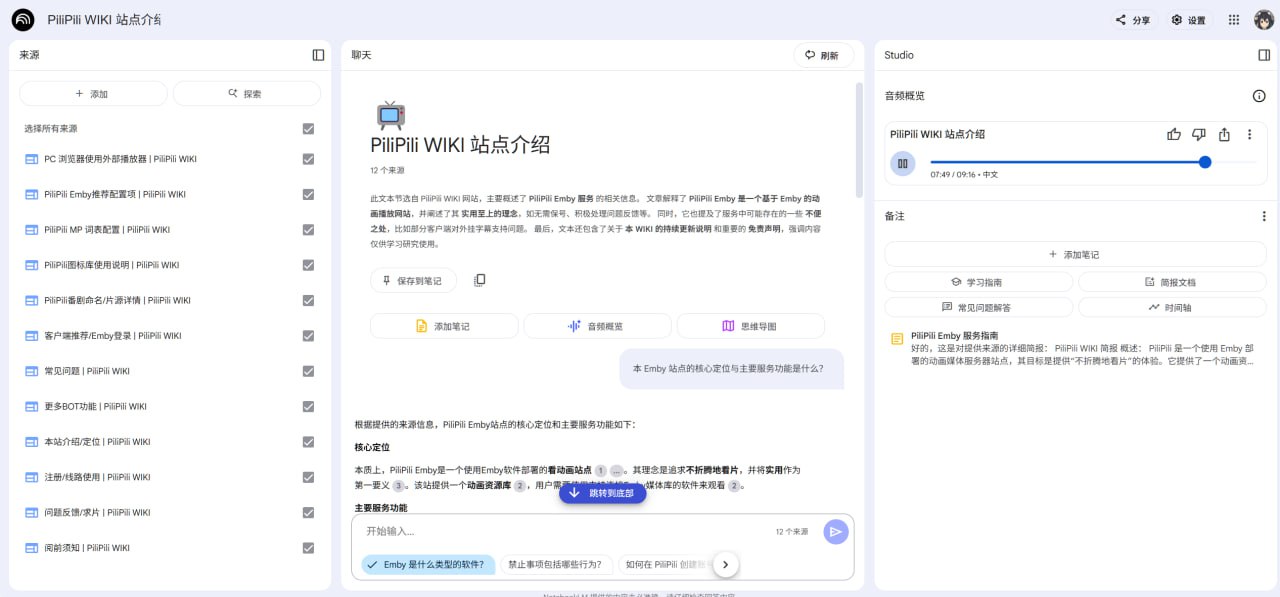Generate 学习指南 study guide
The width and height of the screenshot is (1280, 597).
point(978,283)
